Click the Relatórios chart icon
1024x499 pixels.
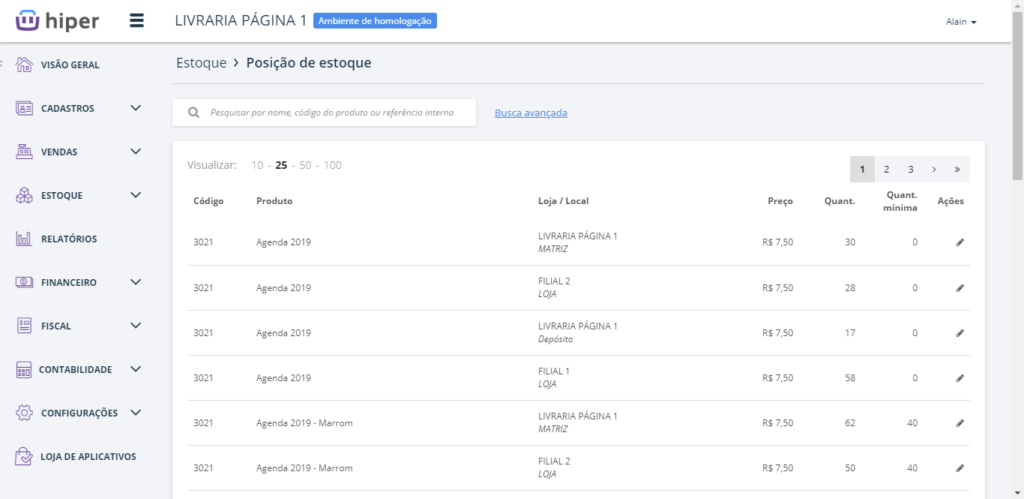point(25,239)
